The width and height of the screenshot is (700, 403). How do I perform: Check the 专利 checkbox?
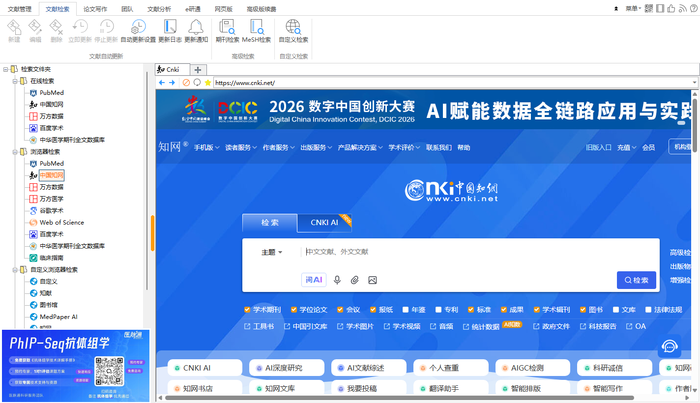[x=438, y=309]
